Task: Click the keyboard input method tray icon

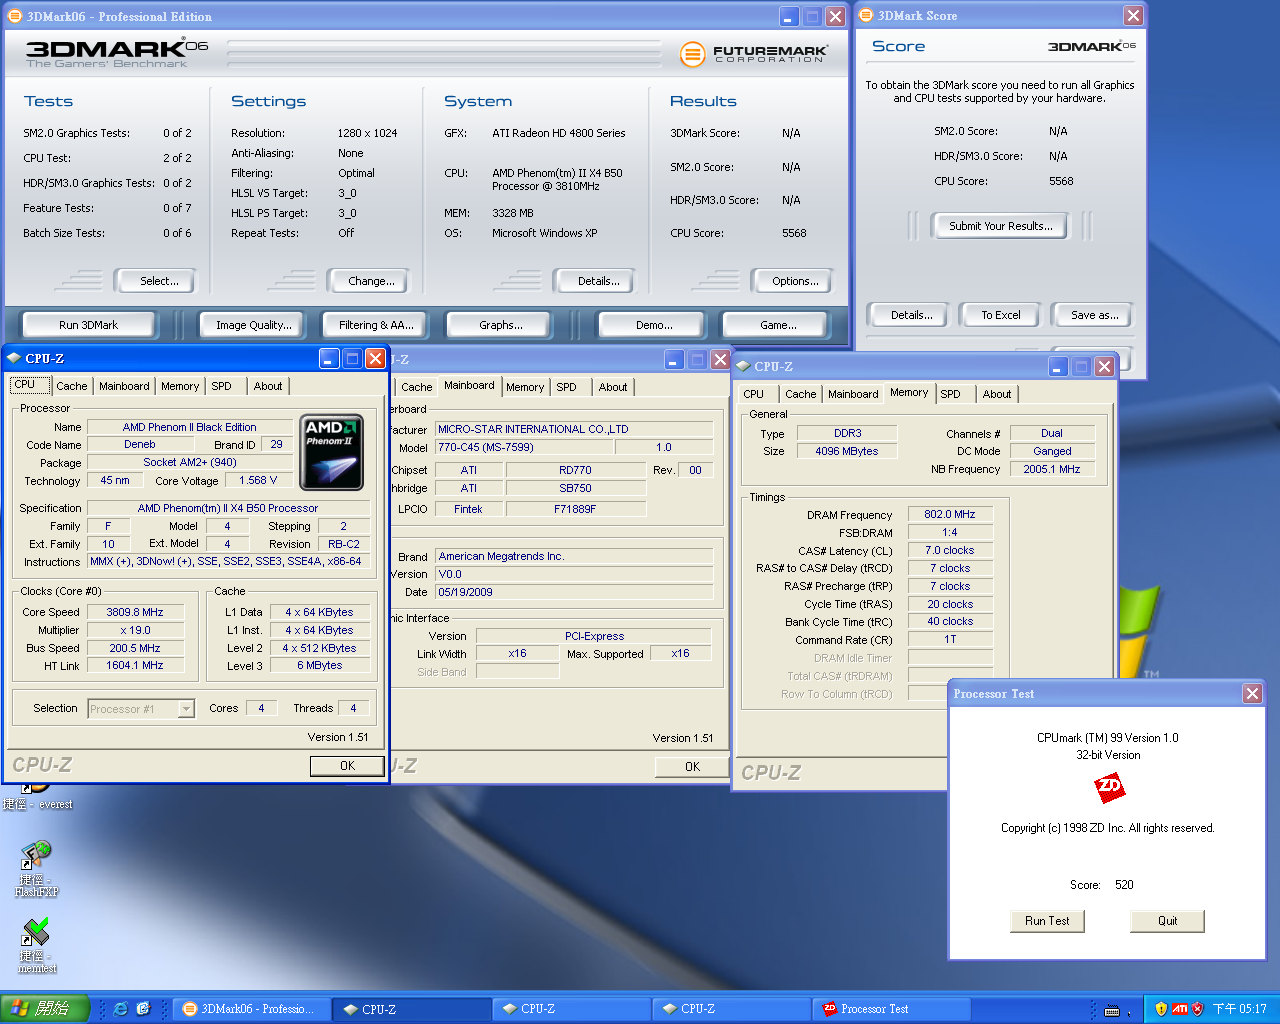Action: click(x=1112, y=1010)
